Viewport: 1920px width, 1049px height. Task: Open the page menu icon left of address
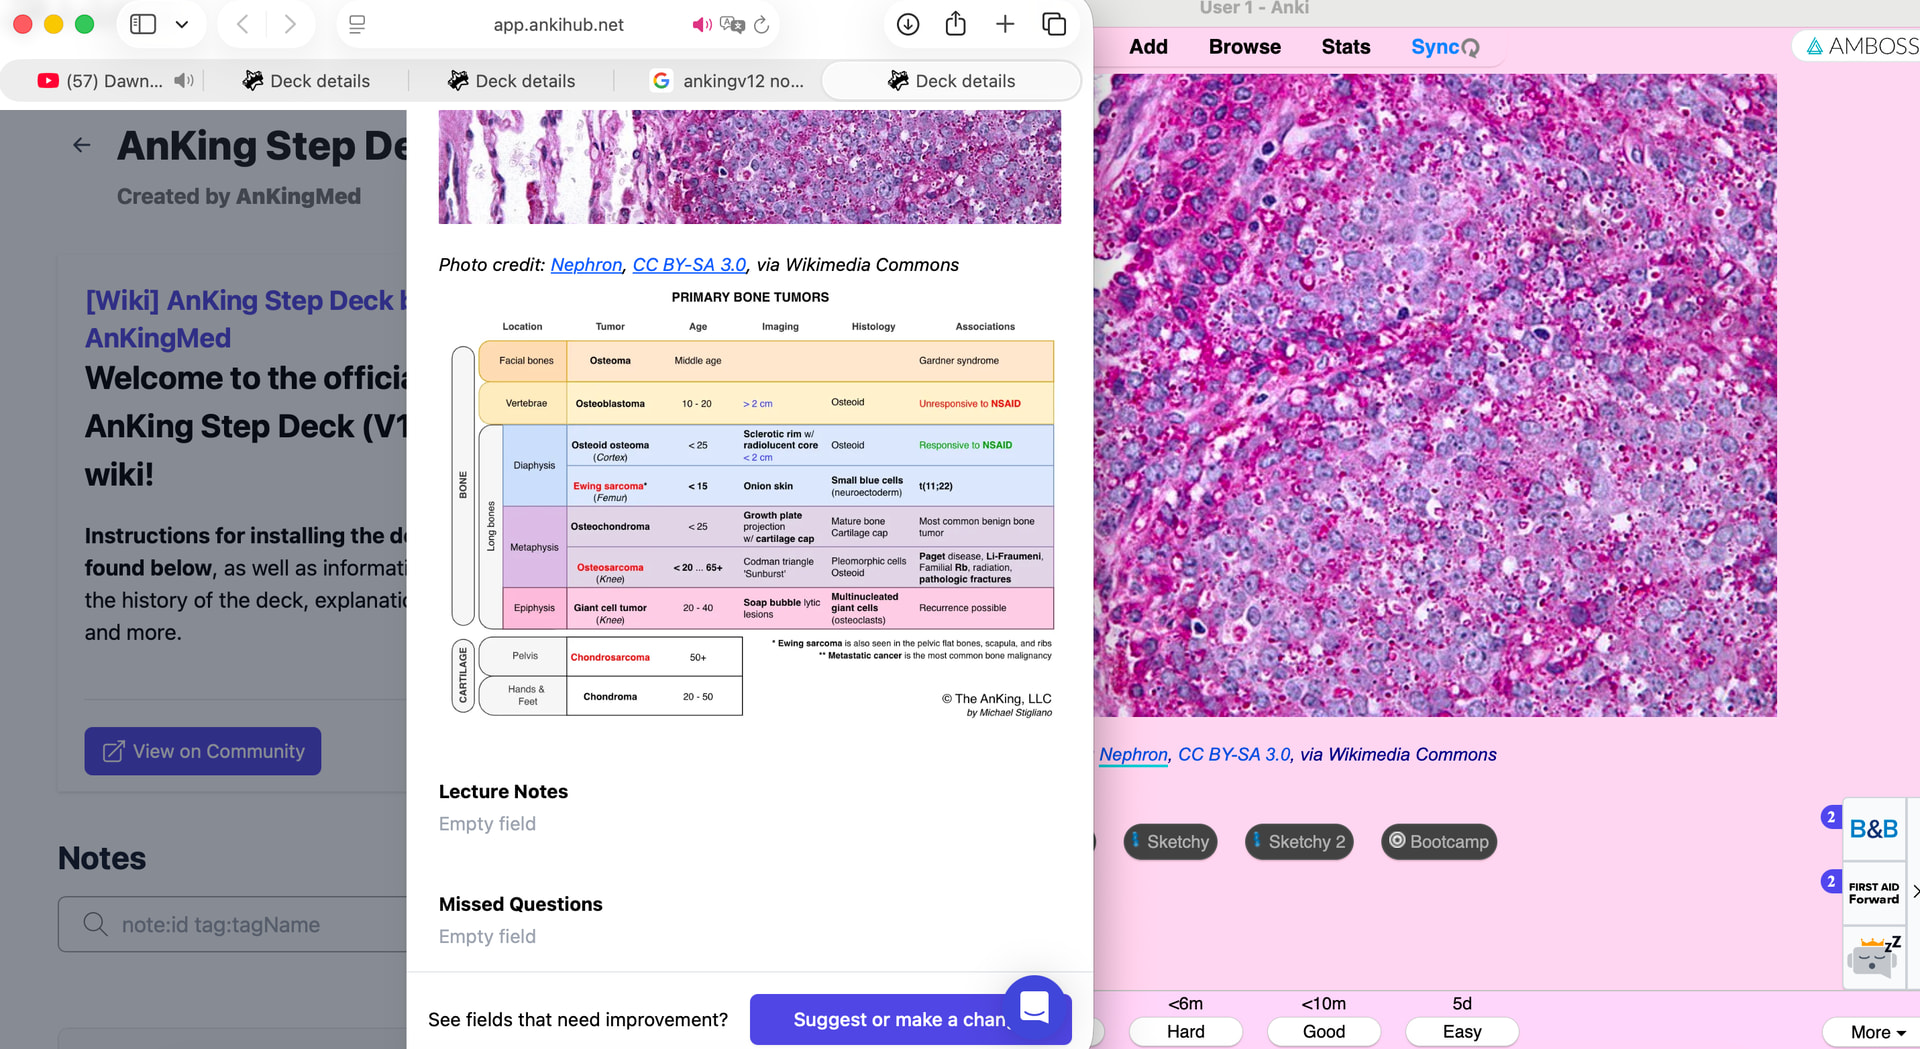click(x=357, y=24)
